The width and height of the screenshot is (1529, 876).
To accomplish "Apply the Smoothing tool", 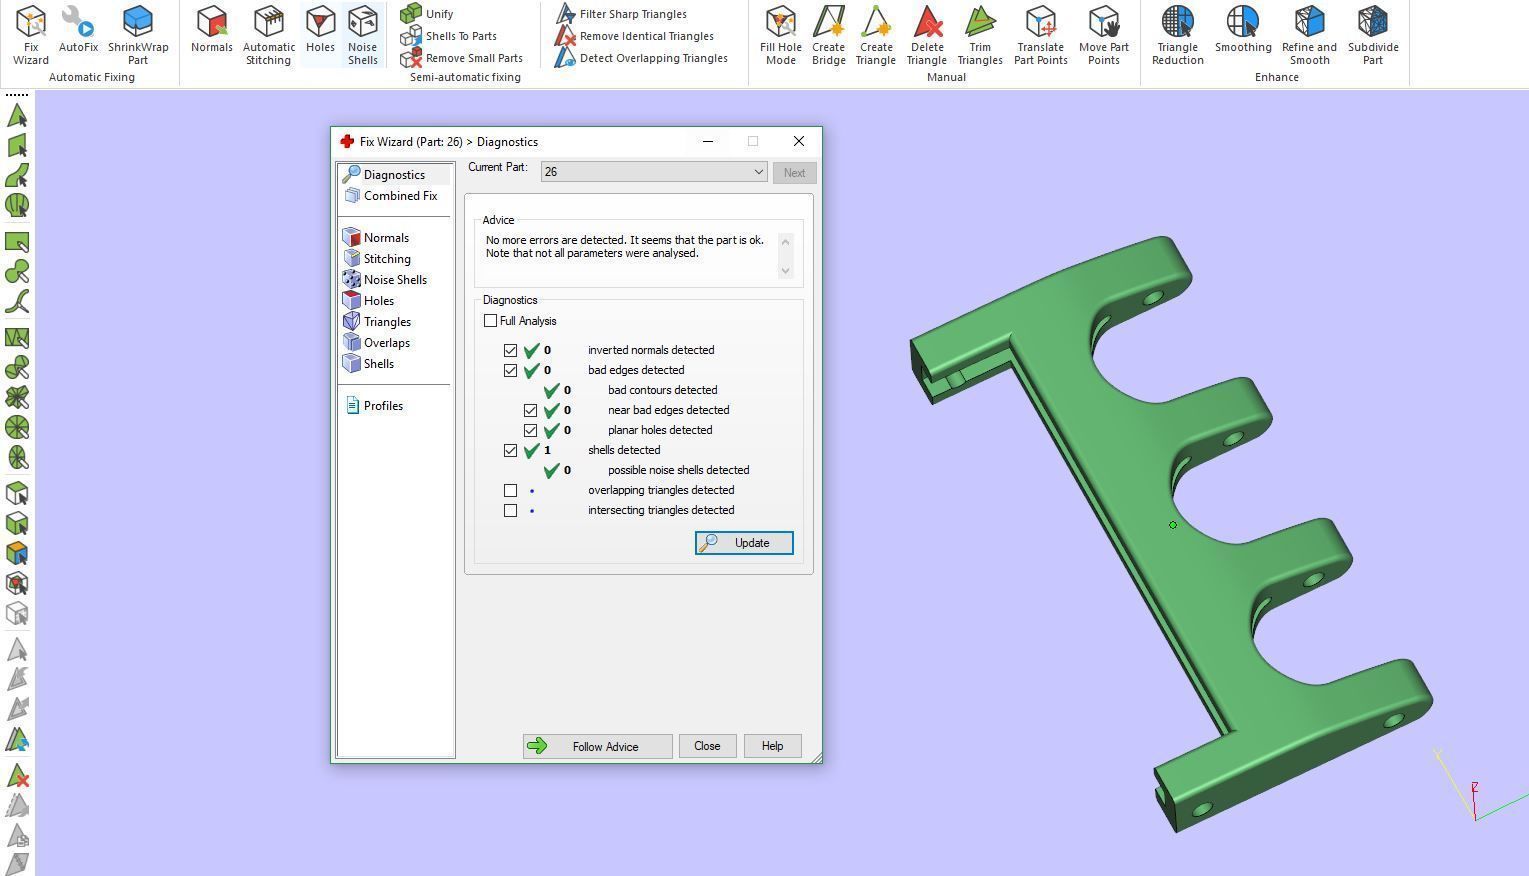I will point(1243,30).
